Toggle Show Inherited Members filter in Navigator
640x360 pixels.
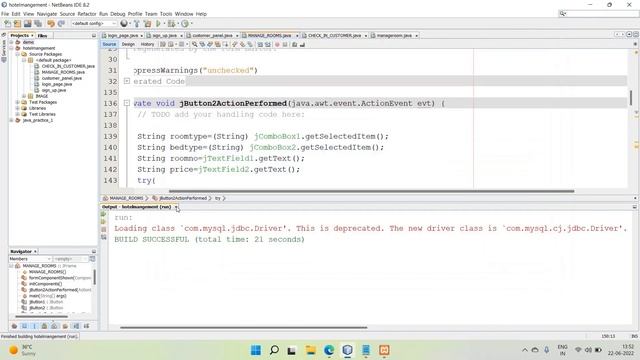click(x=14, y=326)
